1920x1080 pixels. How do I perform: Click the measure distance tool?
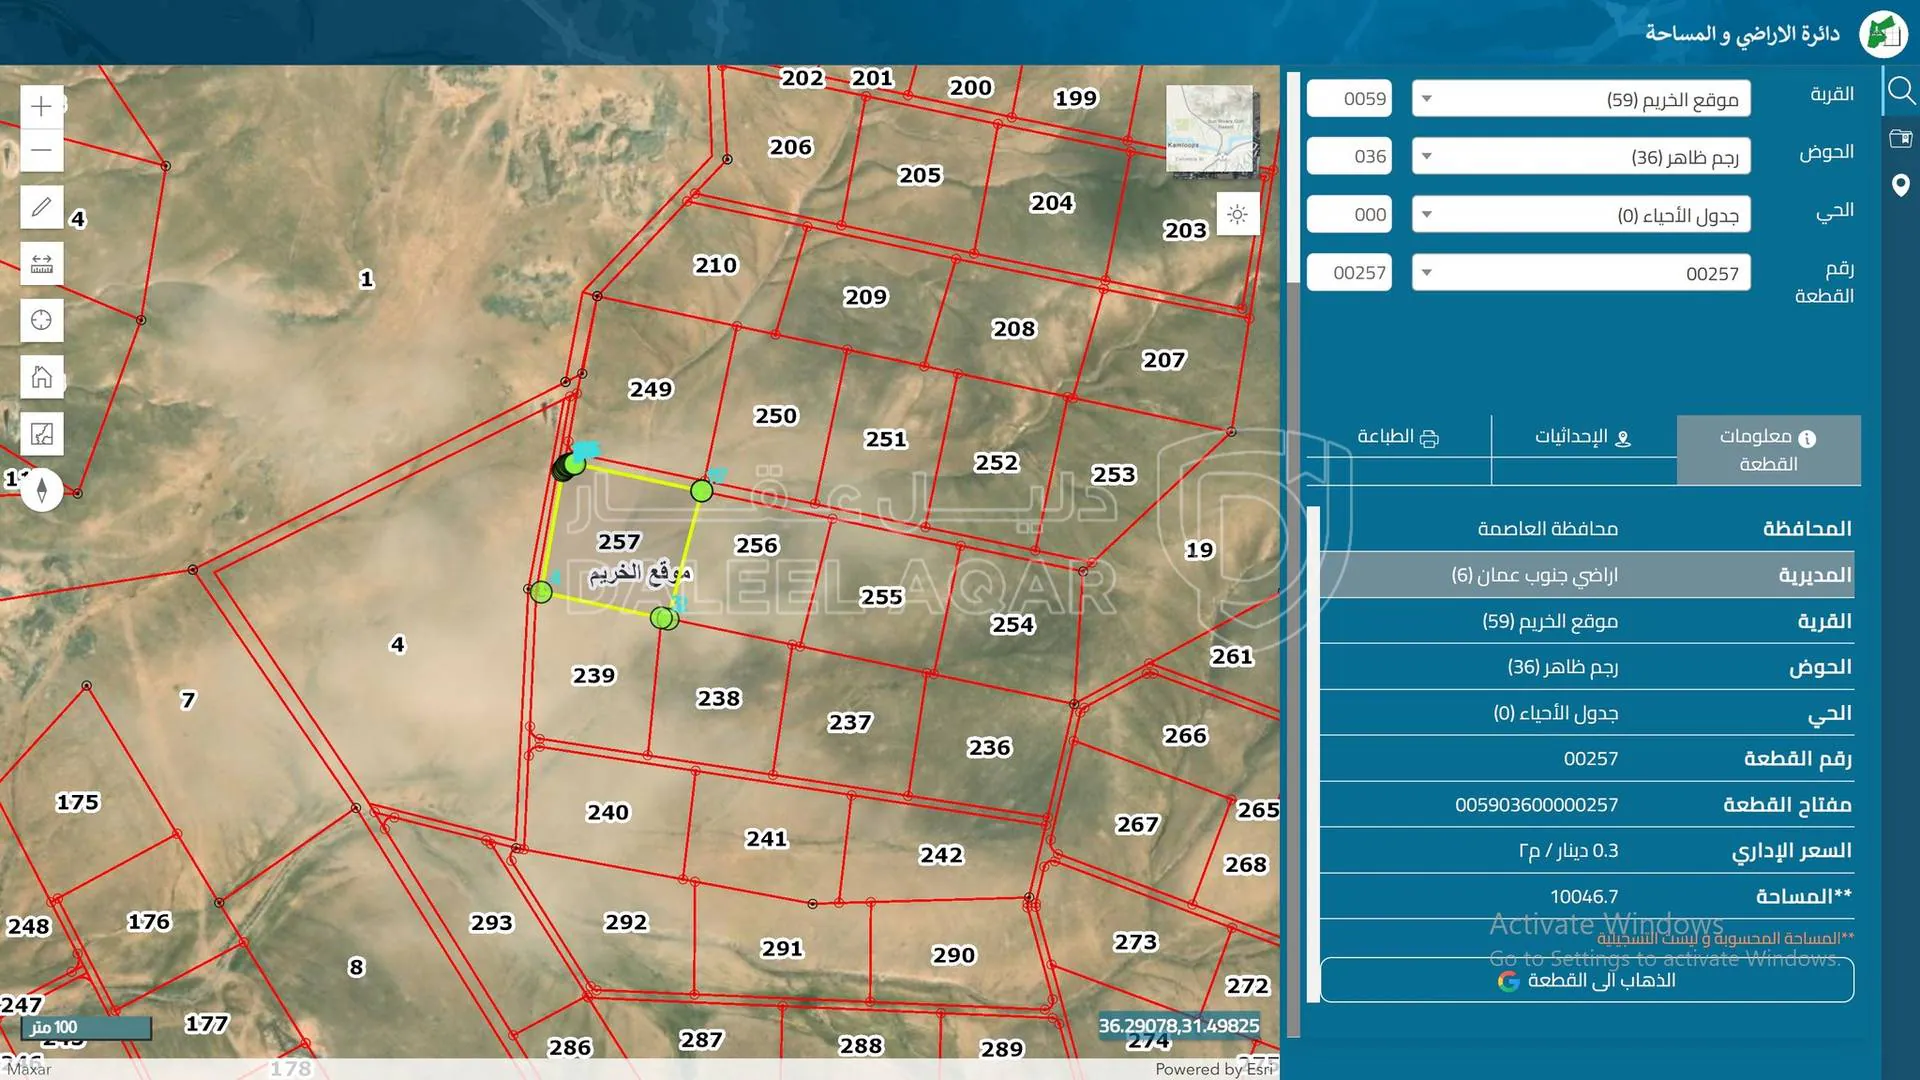pos(41,264)
